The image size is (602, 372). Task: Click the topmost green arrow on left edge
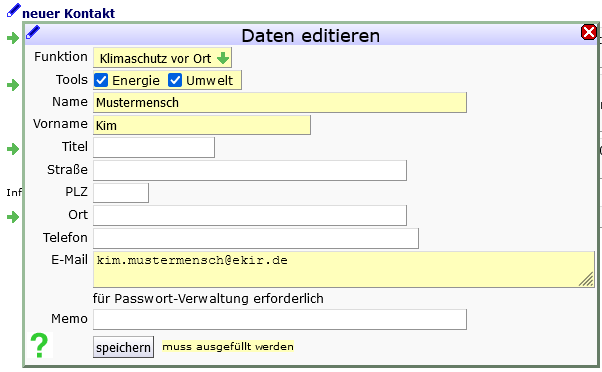pos(13,38)
